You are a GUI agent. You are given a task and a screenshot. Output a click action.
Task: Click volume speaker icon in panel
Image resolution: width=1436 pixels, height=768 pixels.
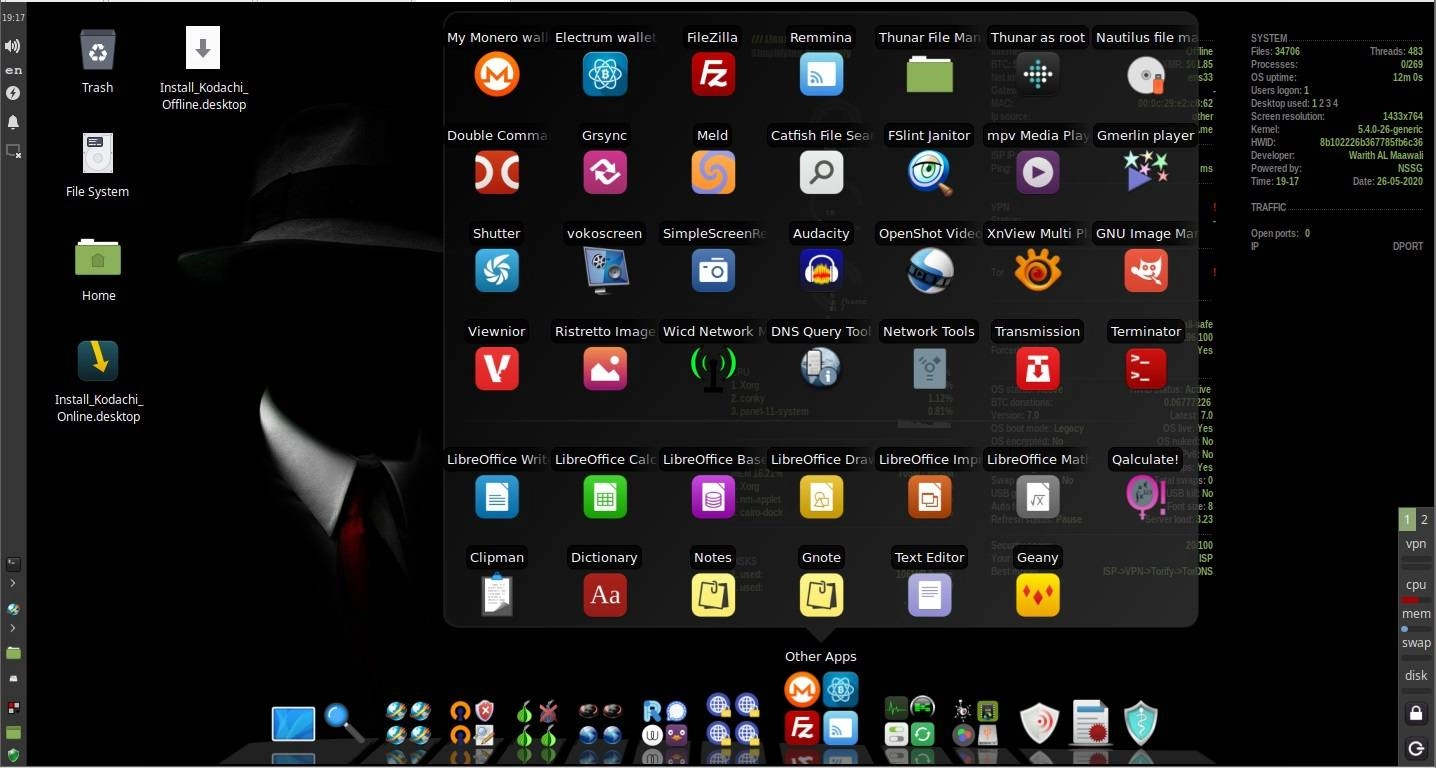tap(13, 46)
